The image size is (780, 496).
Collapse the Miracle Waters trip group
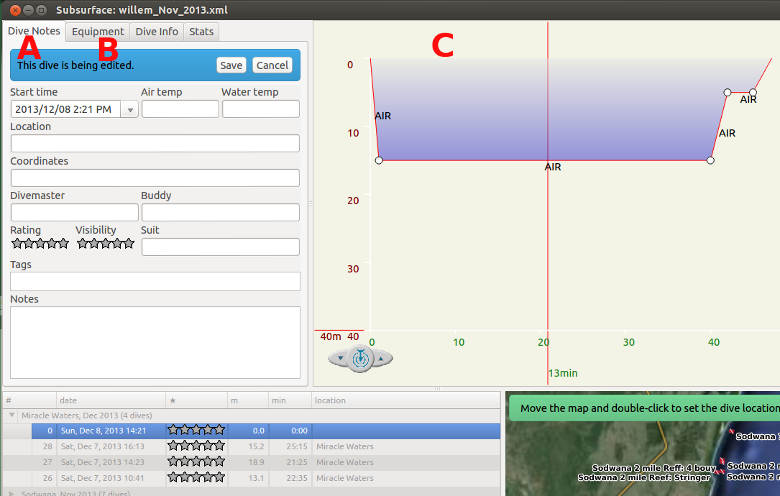coord(12,414)
